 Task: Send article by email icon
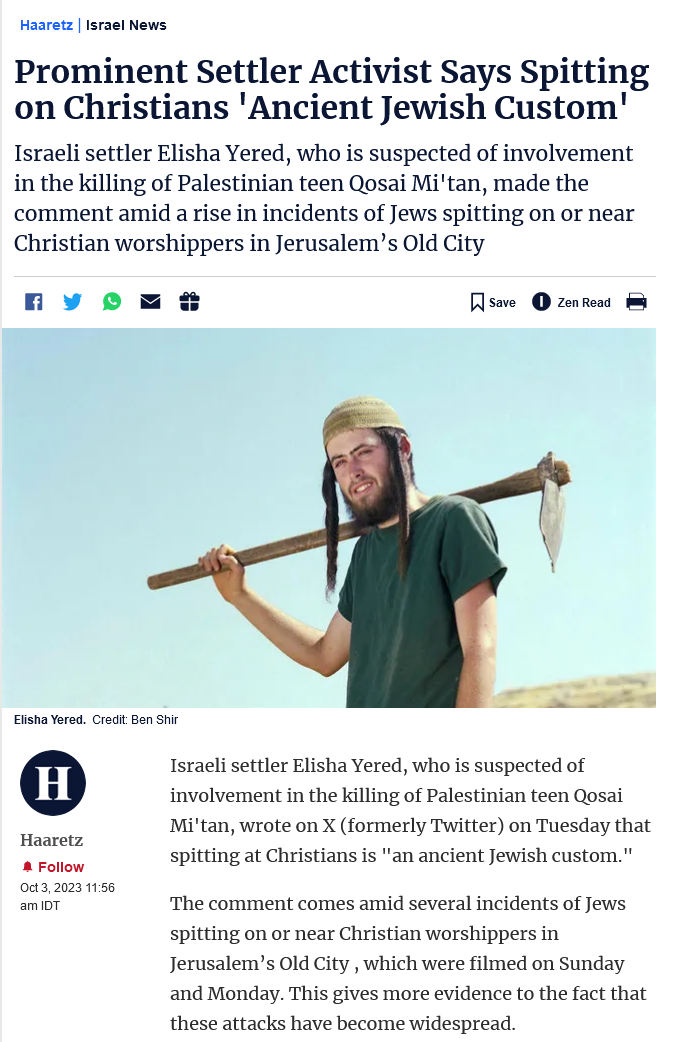pyautogui.click(x=150, y=302)
